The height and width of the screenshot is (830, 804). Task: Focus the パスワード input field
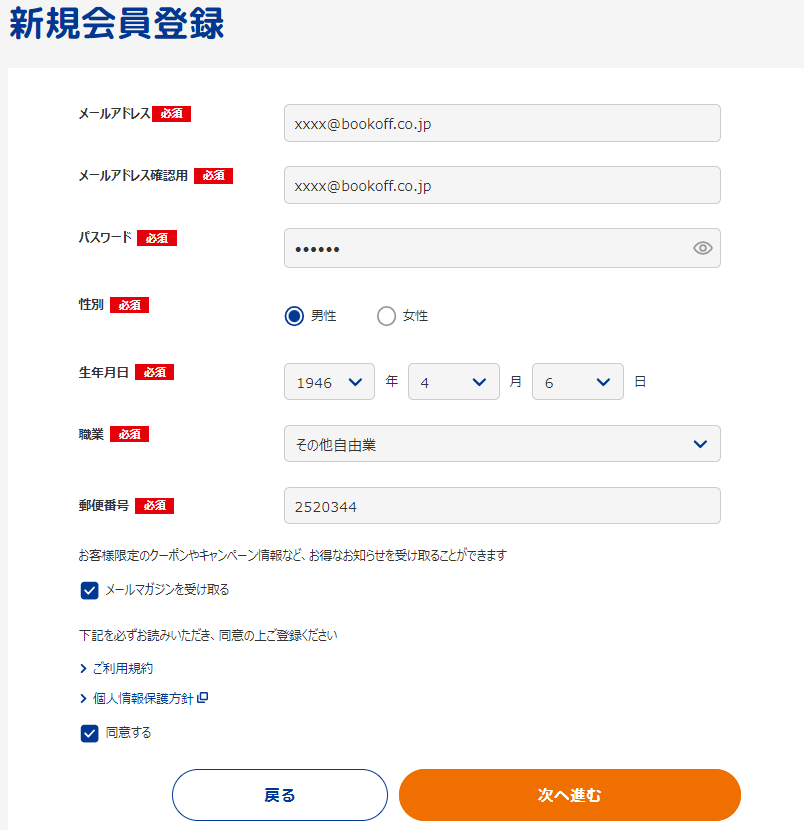(485, 248)
